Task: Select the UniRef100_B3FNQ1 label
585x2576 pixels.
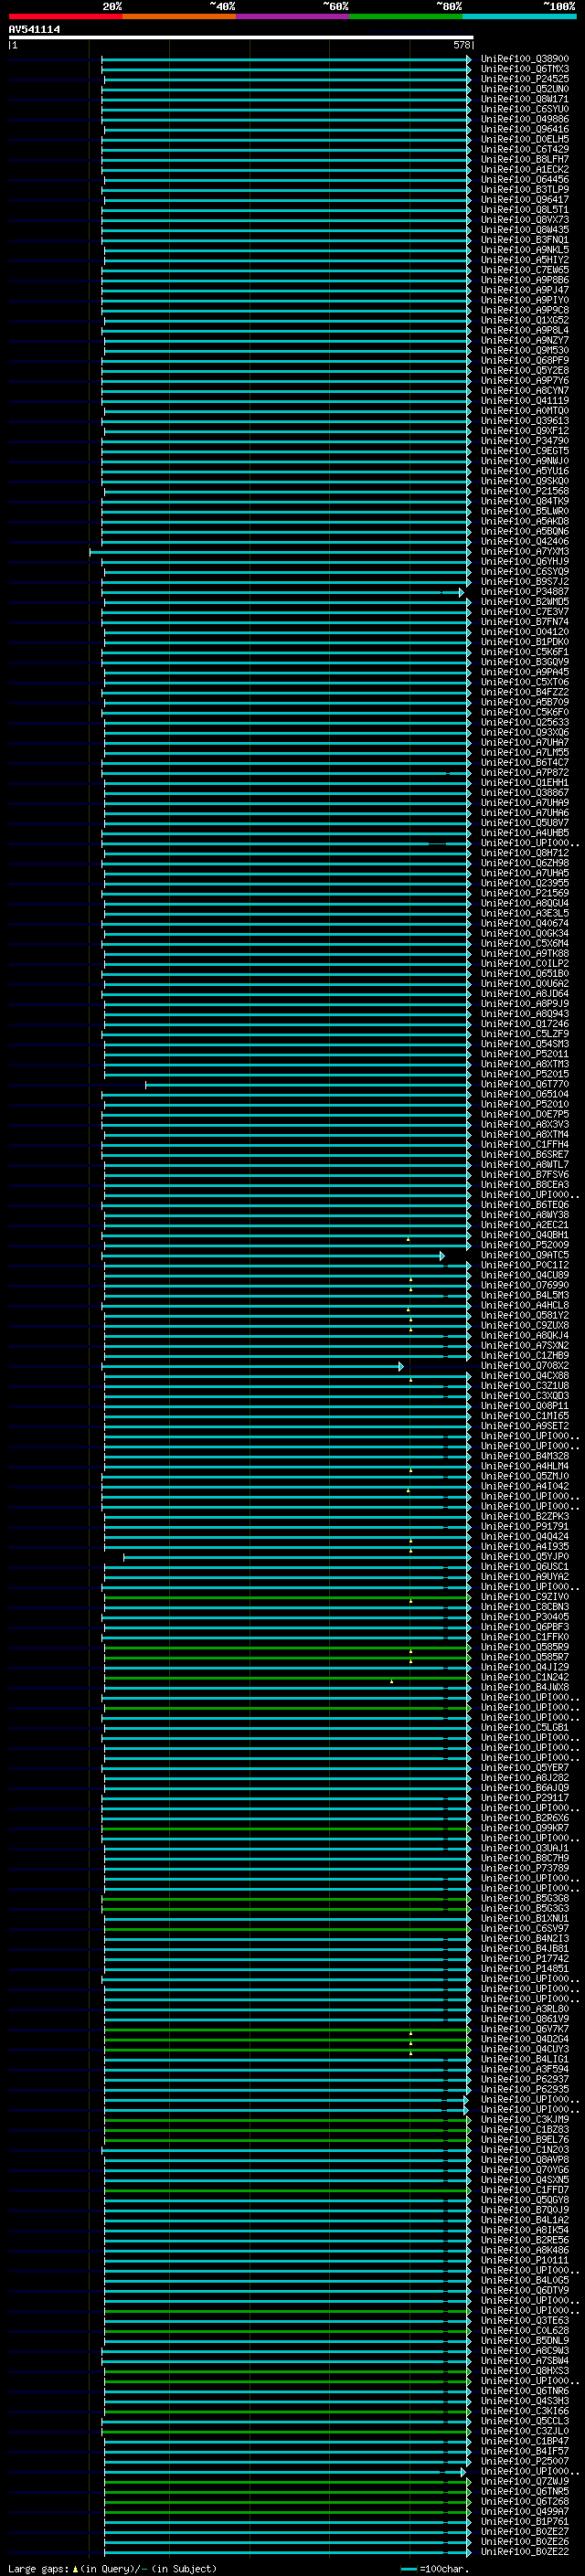Action: point(525,240)
